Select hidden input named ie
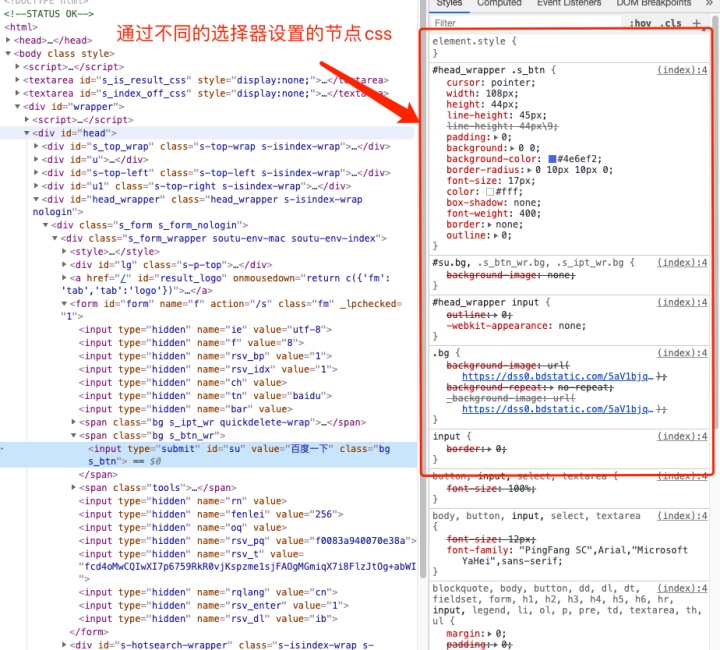This screenshot has height=650, width=720. pos(205,330)
